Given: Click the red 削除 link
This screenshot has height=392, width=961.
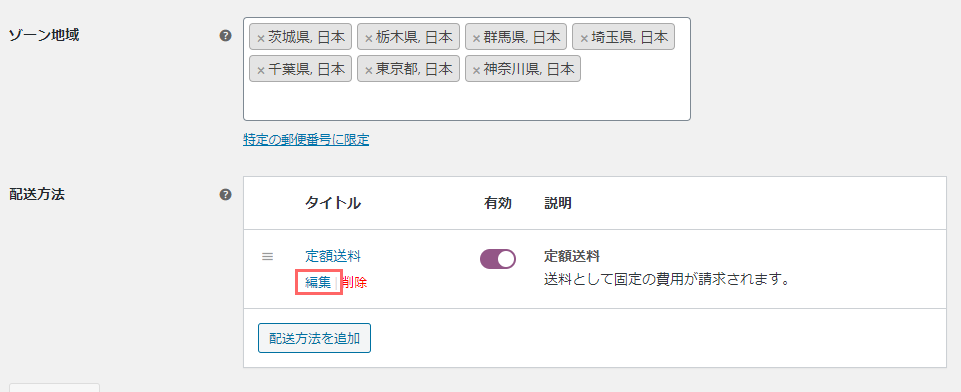Looking at the screenshot, I should click(x=354, y=282).
